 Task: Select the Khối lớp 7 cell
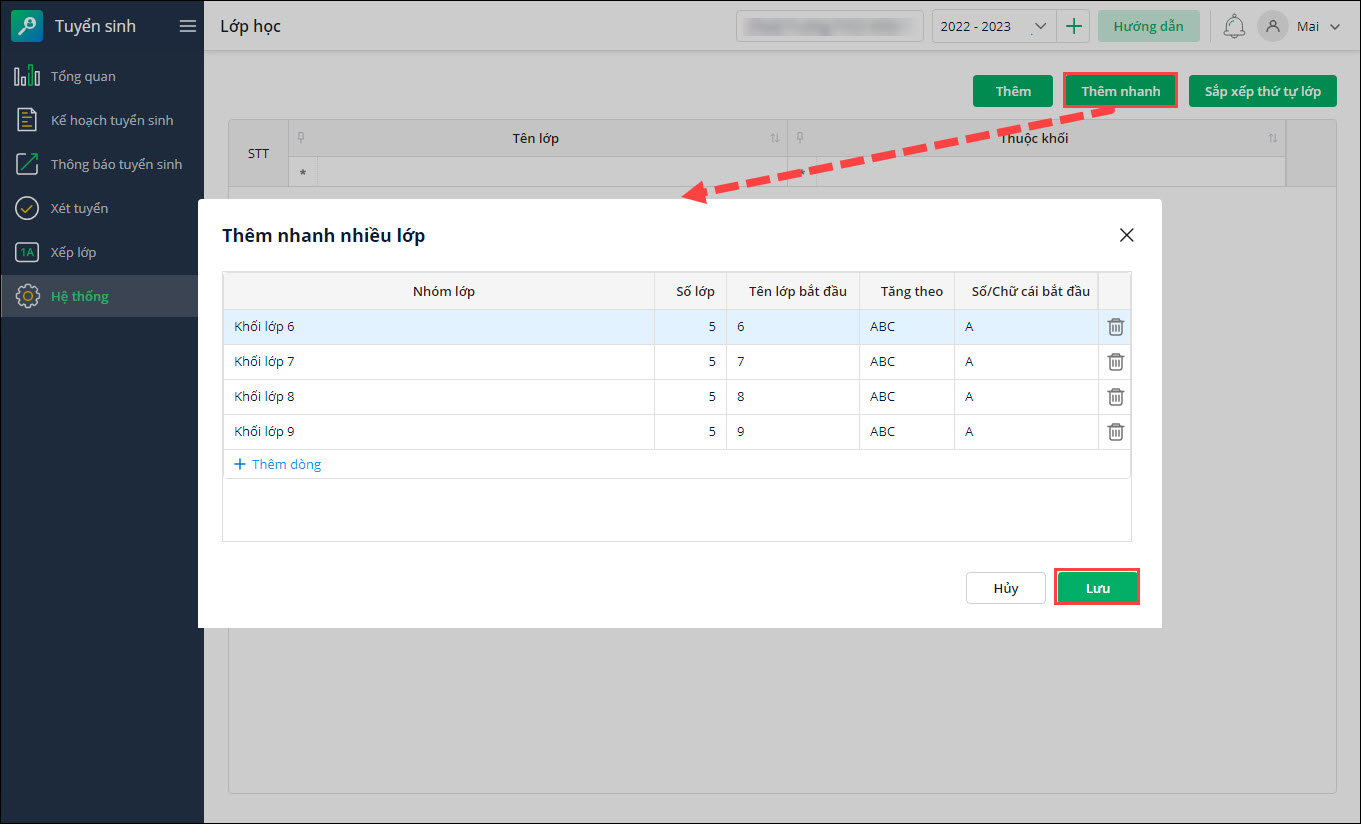coord(439,362)
